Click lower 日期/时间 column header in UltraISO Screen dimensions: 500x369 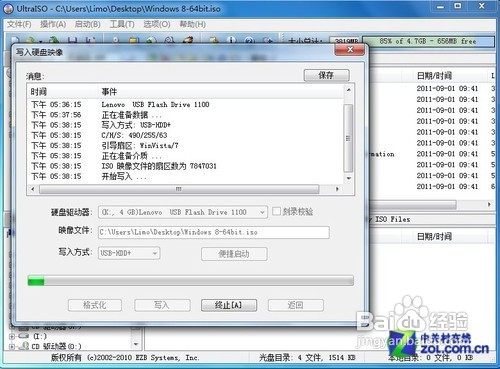coord(435,237)
